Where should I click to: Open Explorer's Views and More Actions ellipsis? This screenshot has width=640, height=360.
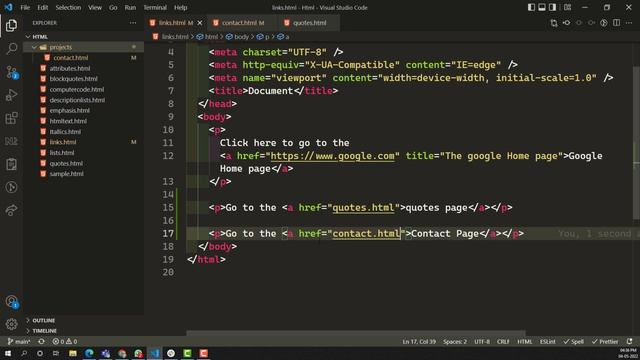(x=133, y=23)
